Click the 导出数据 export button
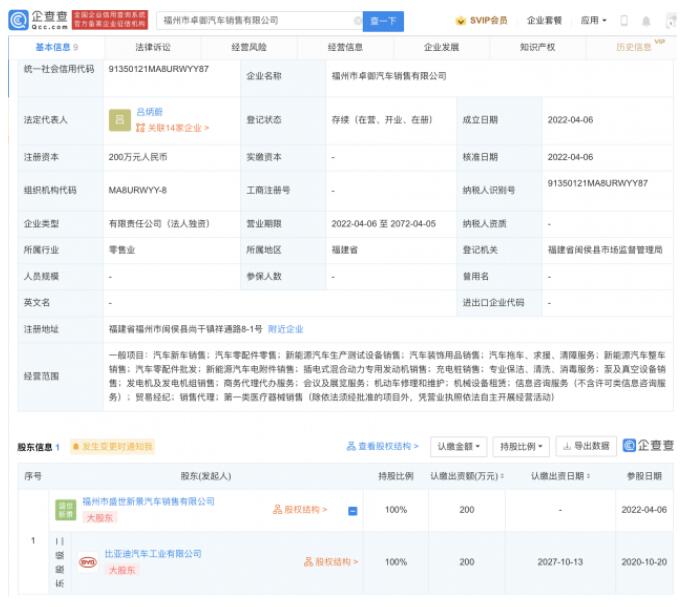The height and width of the screenshot is (607, 686). (585, 446)
